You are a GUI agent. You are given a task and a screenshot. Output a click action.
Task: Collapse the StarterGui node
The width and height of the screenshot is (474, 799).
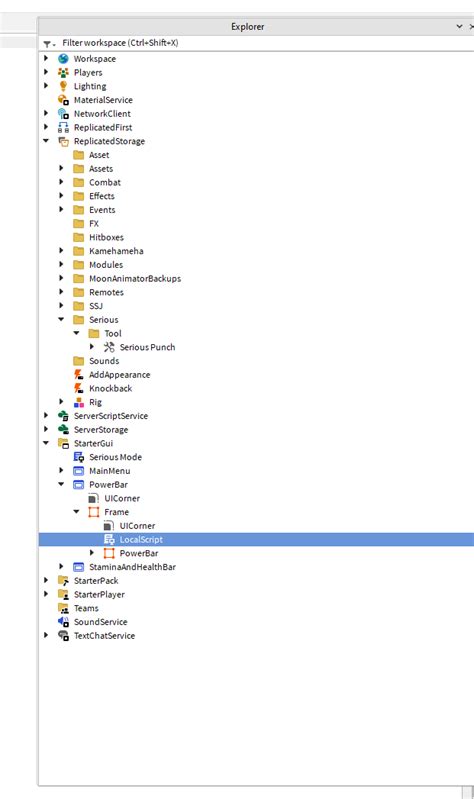pos(46,443)
